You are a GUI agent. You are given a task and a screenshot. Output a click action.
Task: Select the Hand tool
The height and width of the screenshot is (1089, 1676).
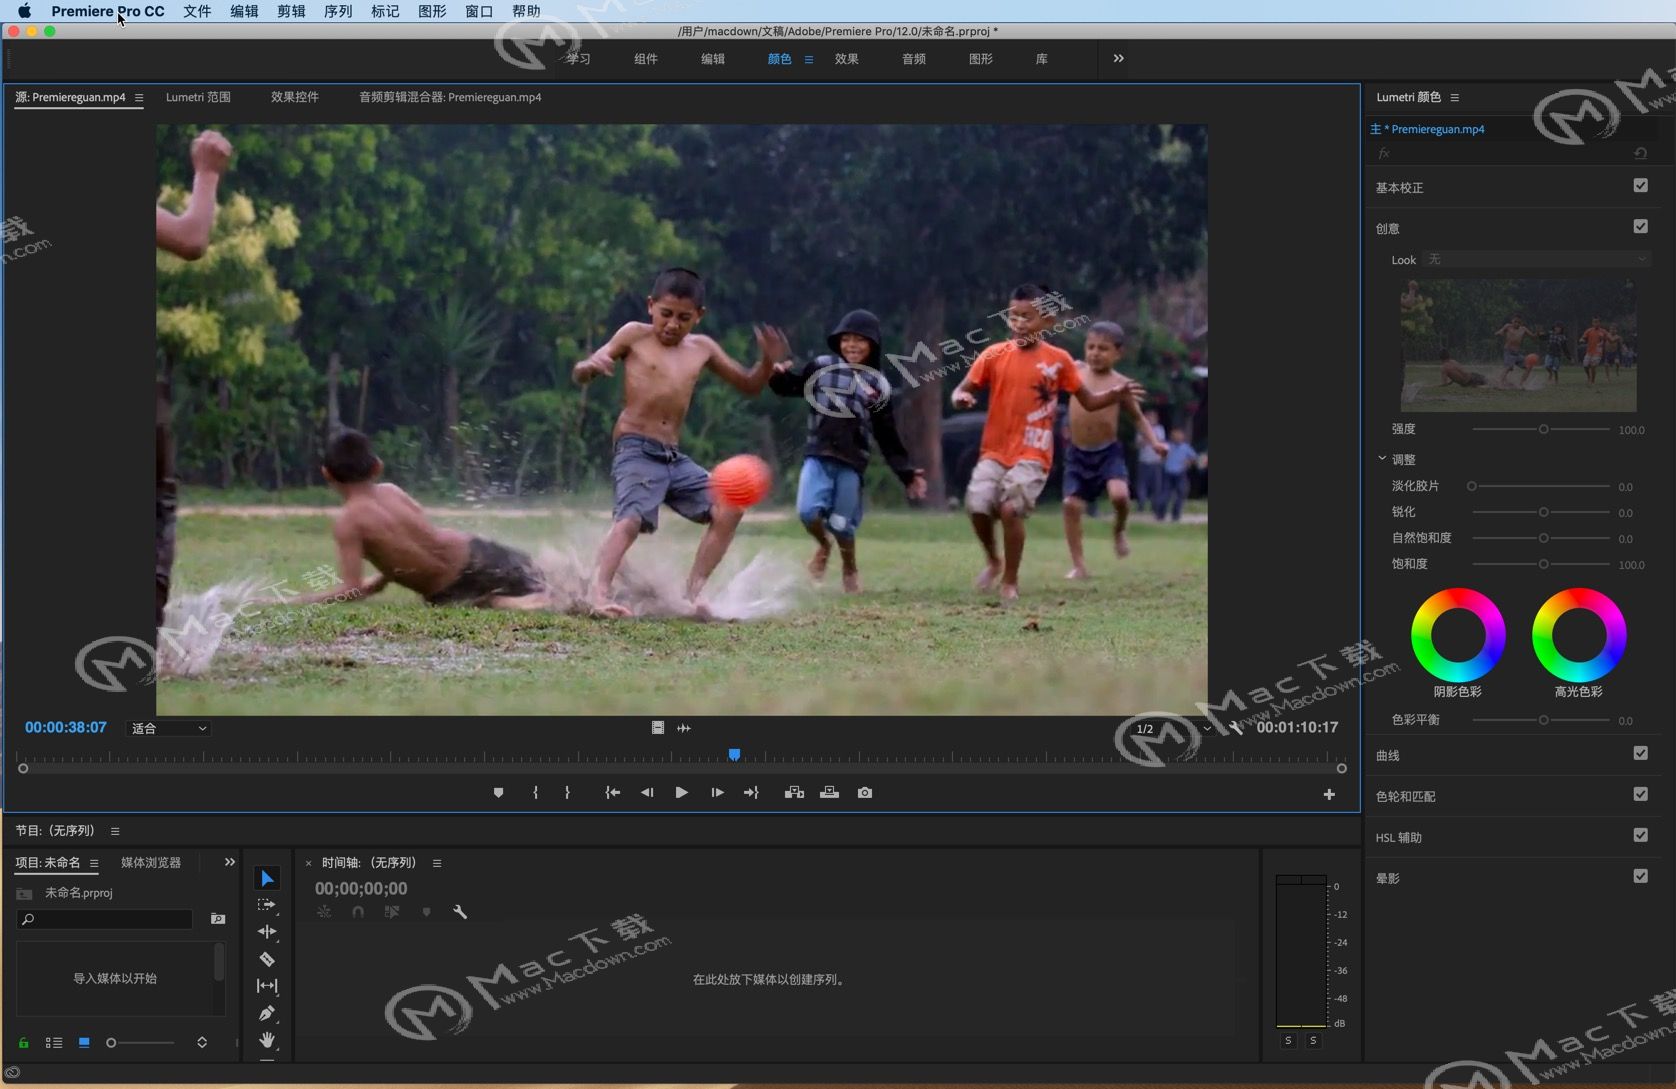267,1040
